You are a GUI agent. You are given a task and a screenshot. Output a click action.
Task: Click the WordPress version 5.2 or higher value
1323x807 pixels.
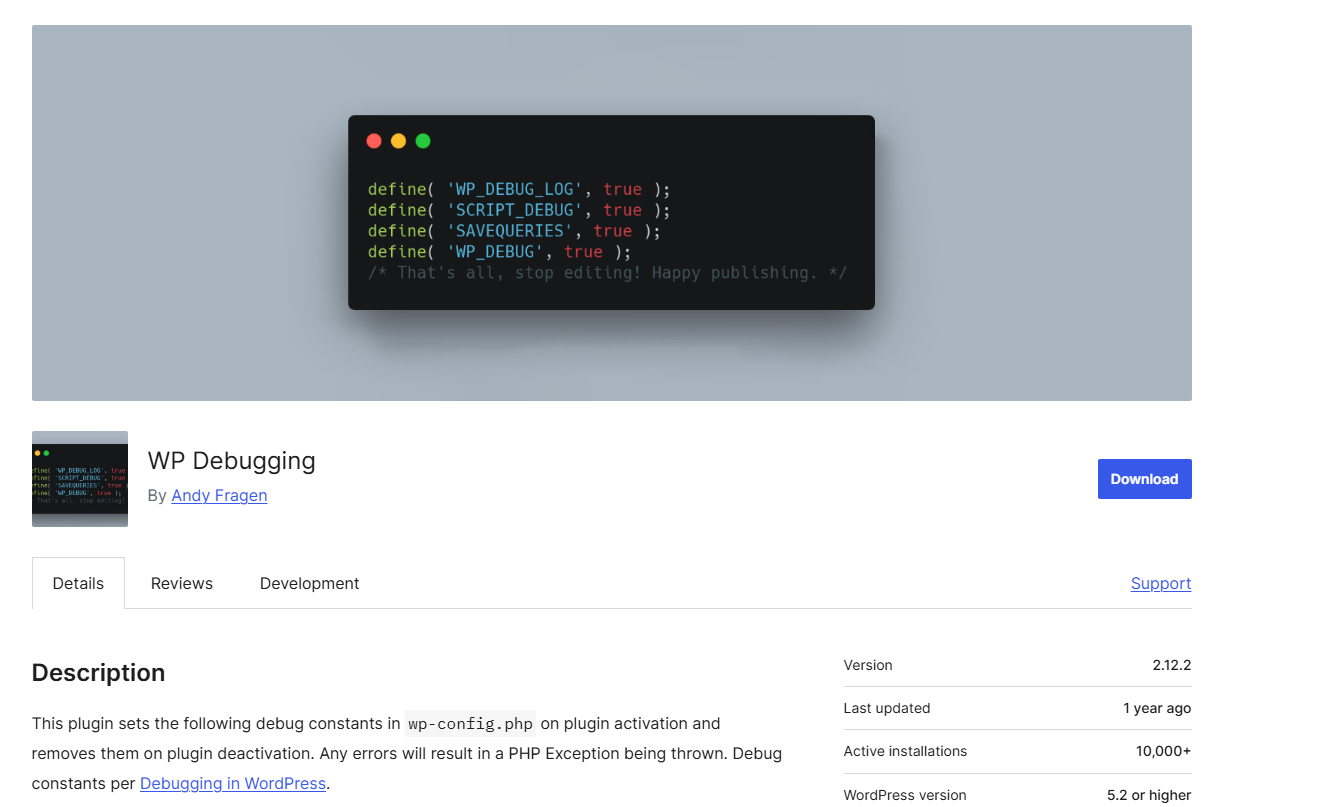click(x=1148, y=795)
